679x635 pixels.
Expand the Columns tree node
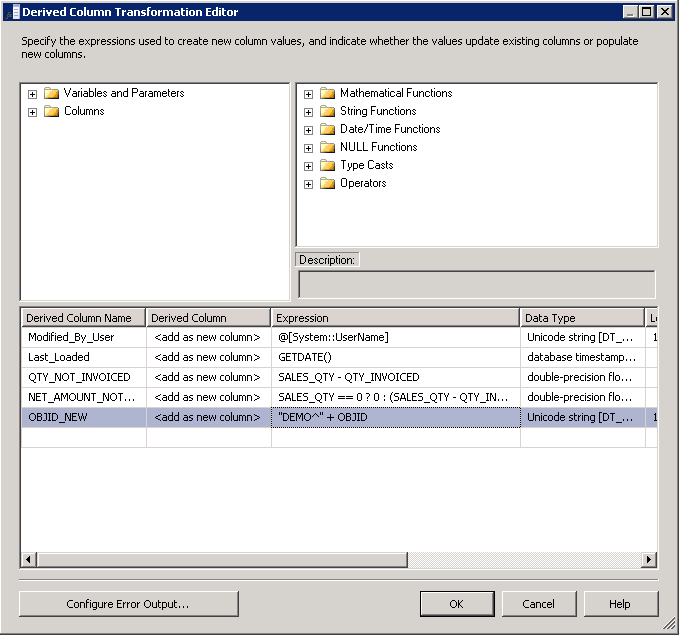click(33, 112)
